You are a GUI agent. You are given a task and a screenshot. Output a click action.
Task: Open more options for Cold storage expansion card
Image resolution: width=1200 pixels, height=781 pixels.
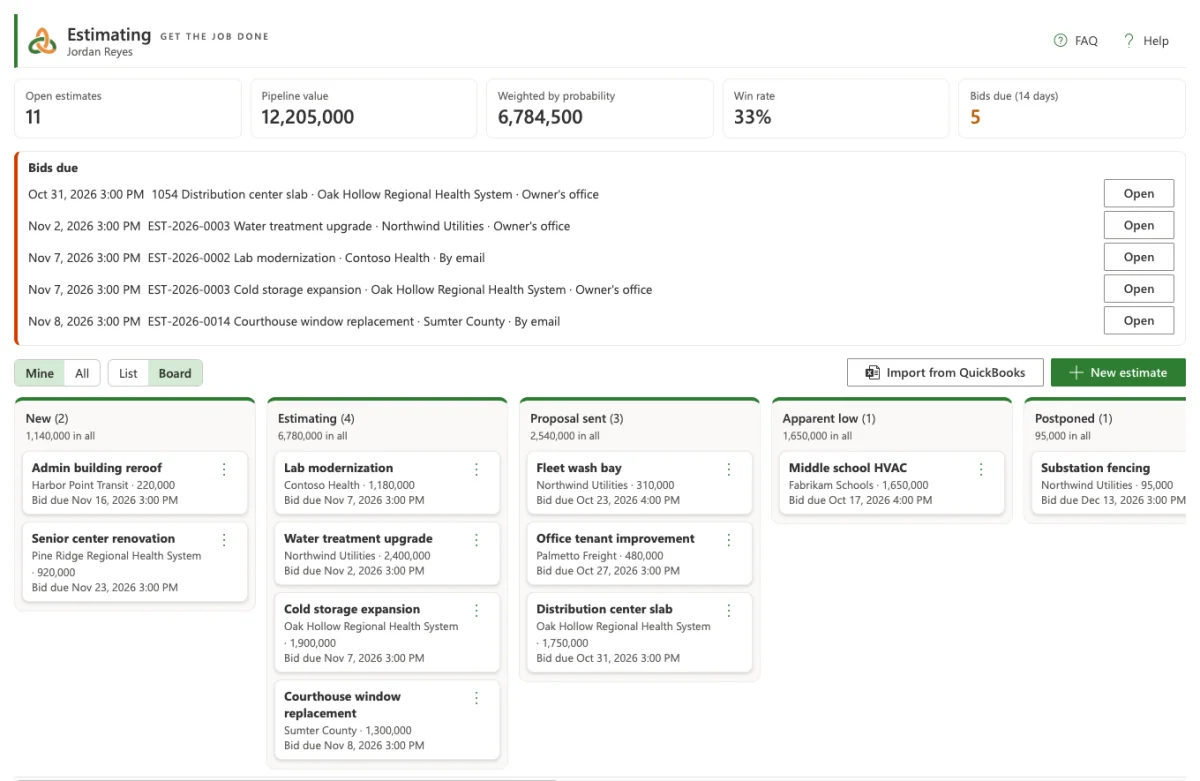tap(476, 610)
